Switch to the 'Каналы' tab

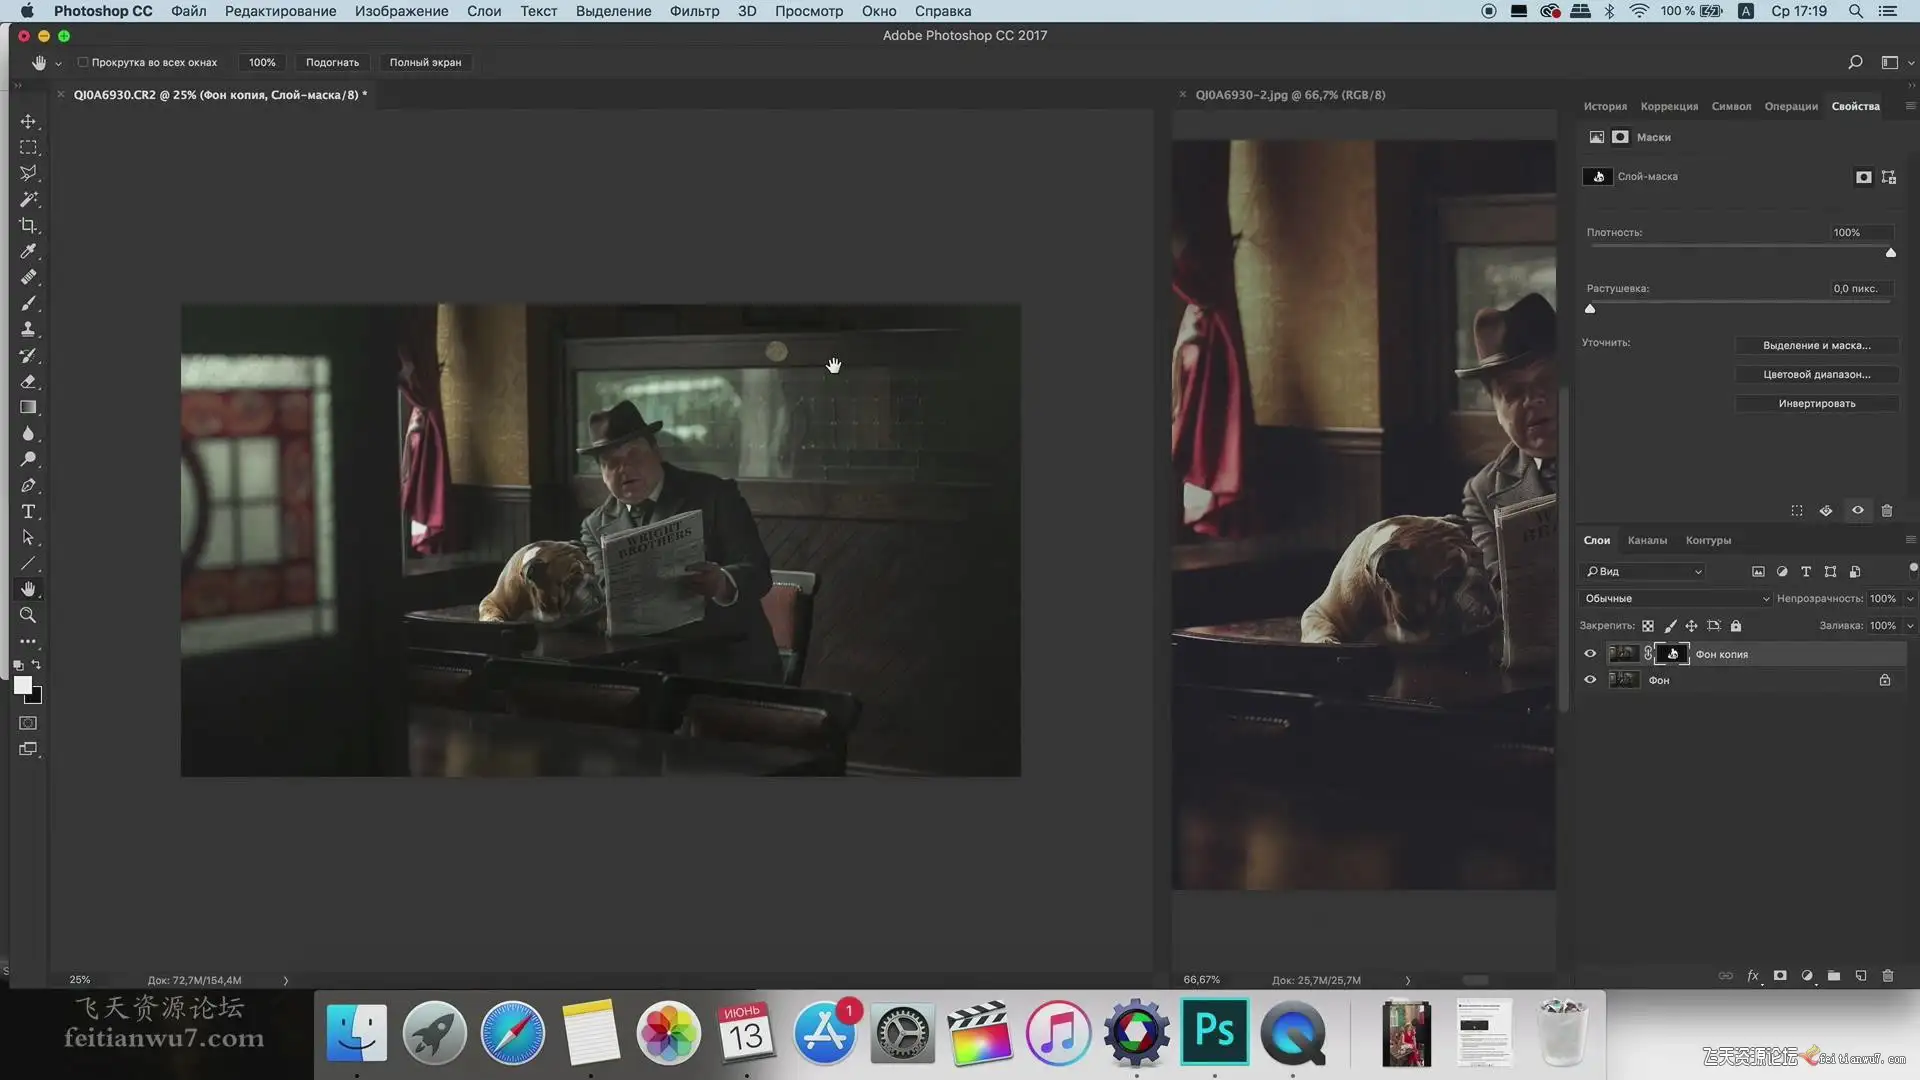(1647, 540)
